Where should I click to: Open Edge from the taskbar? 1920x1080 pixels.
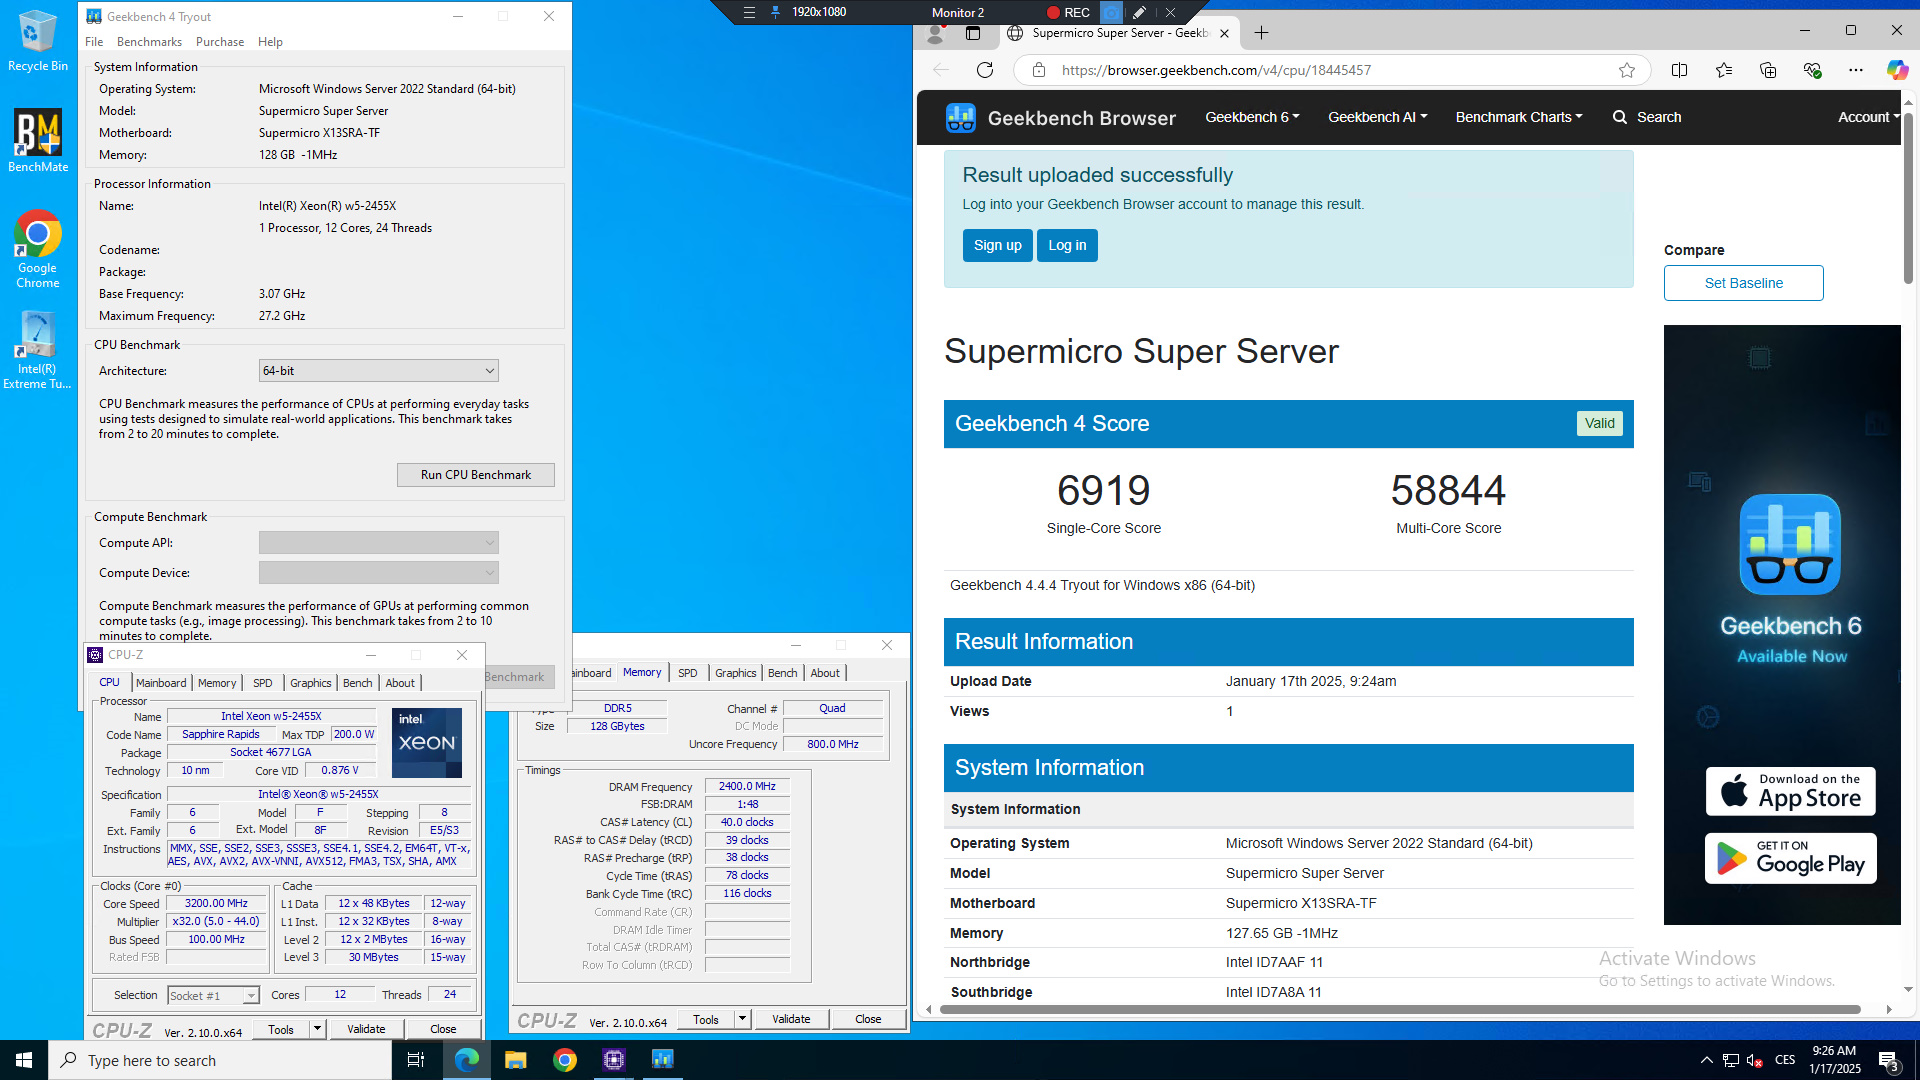tap(466, 1060)
